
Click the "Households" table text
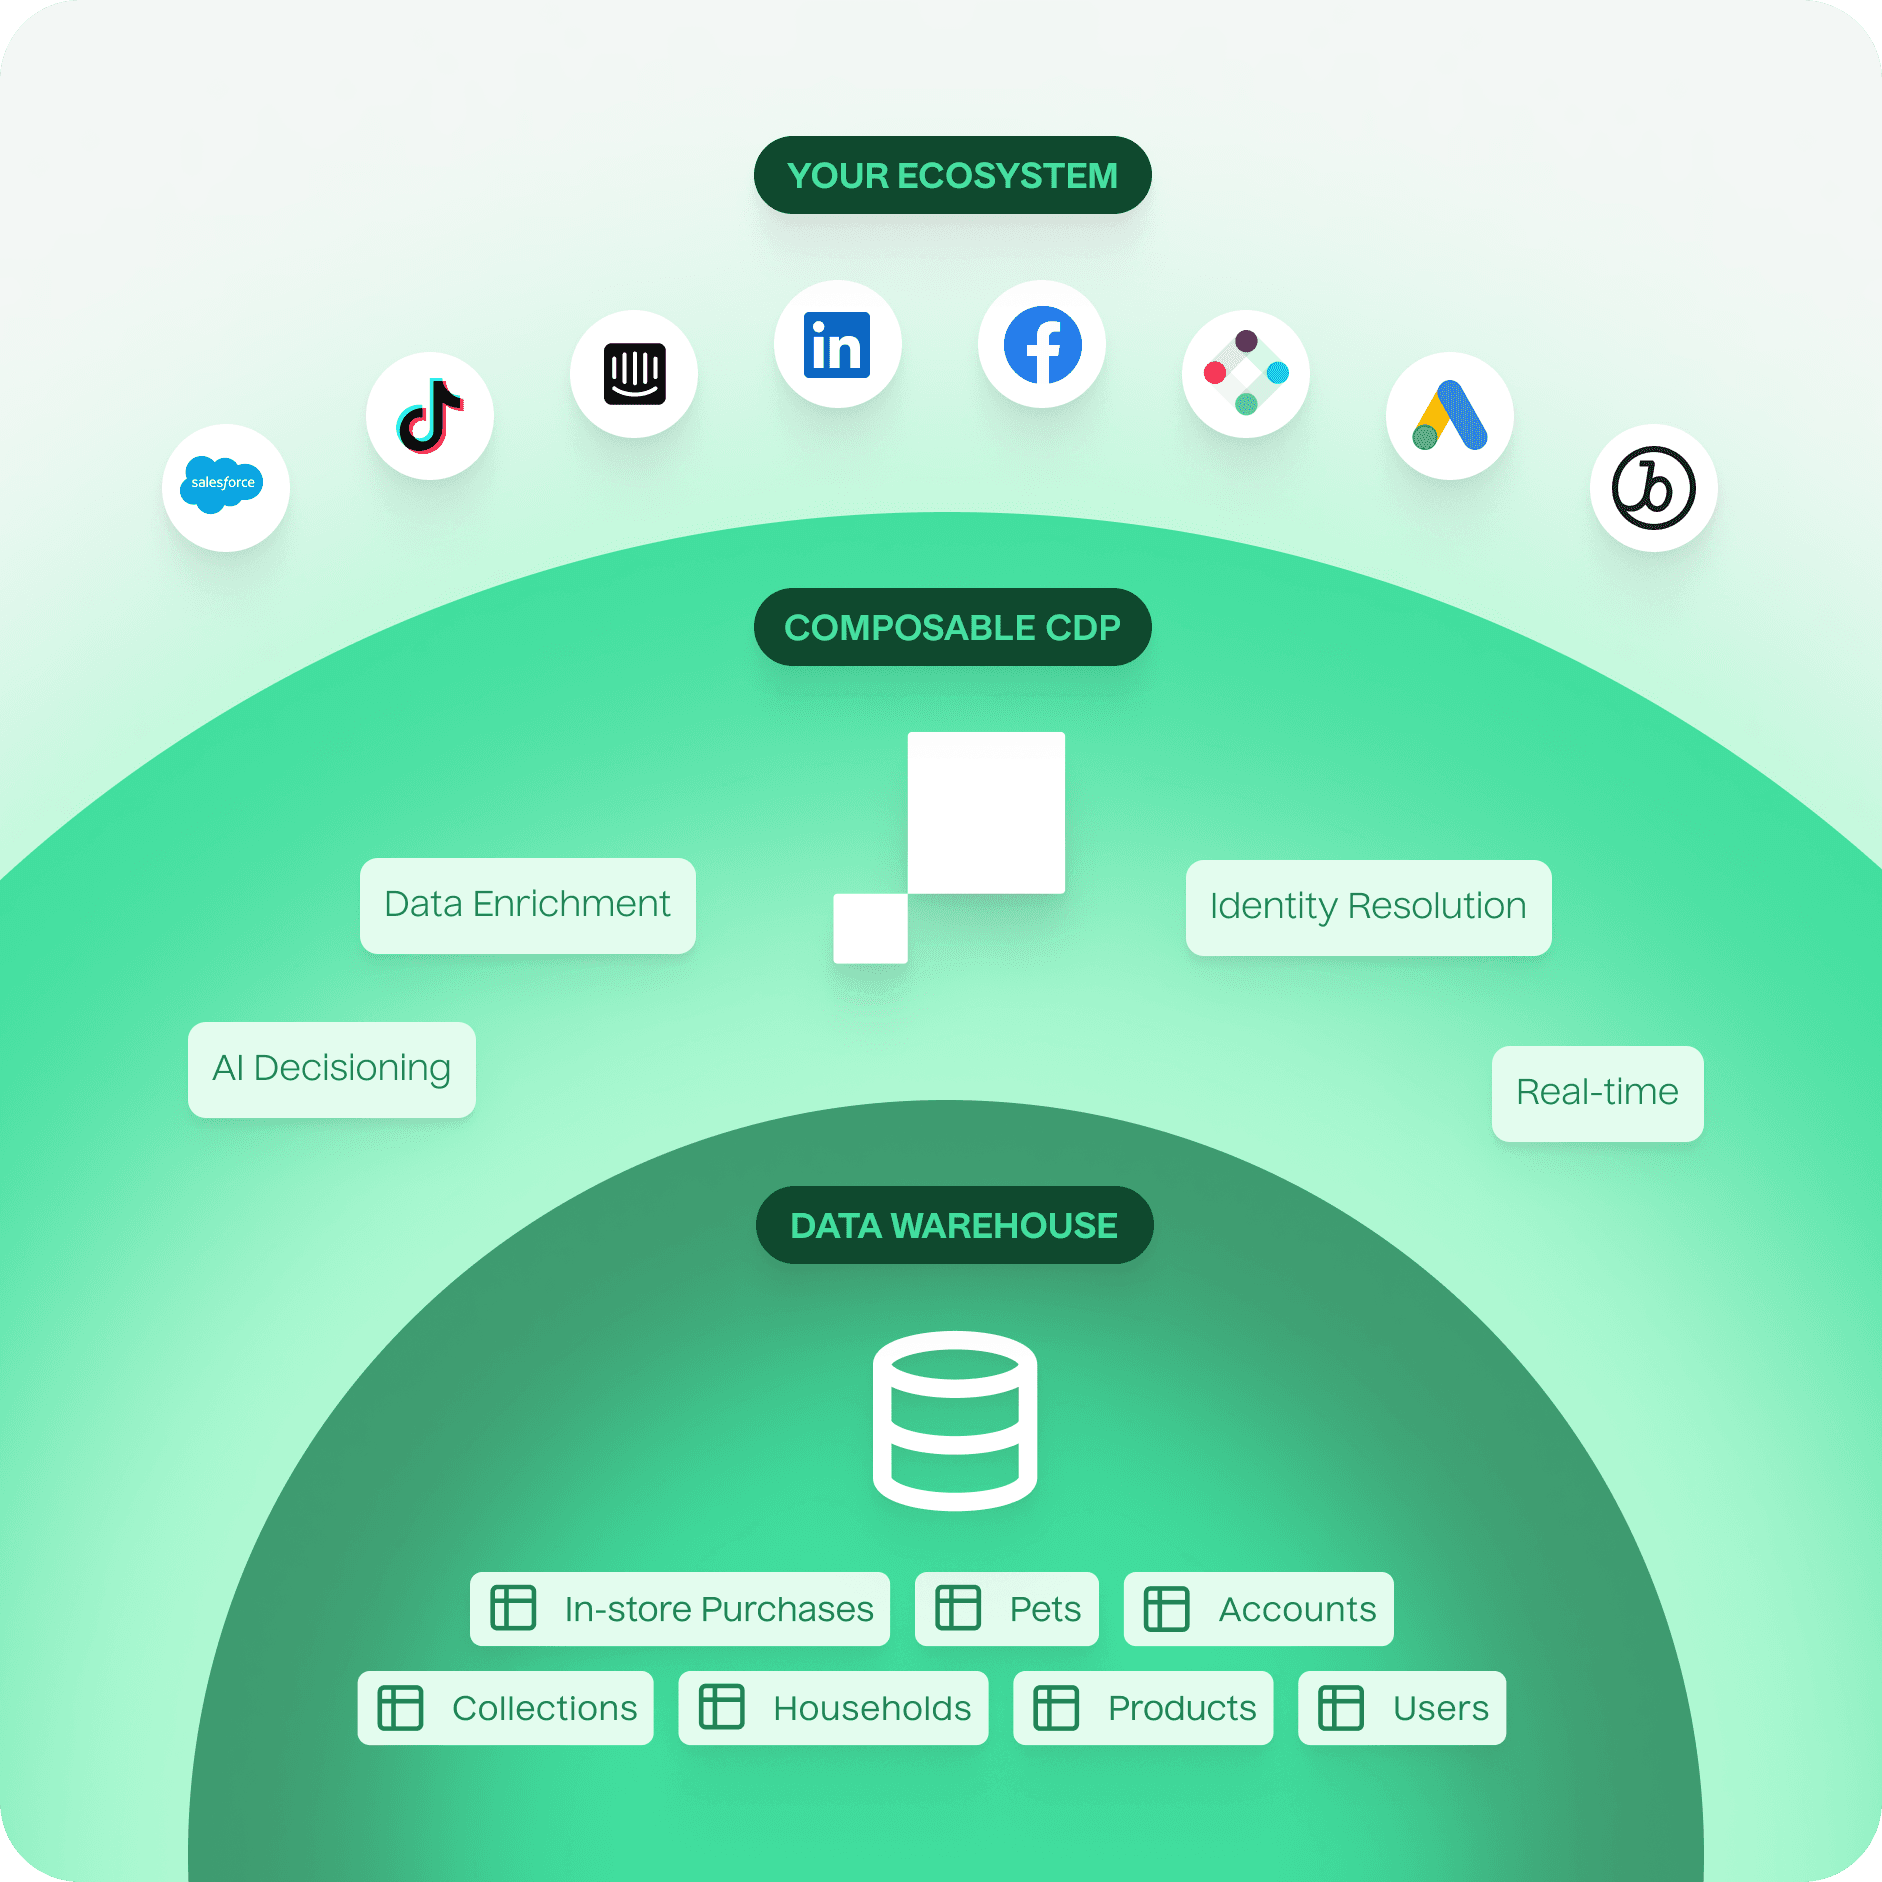tap(872, 1708)
